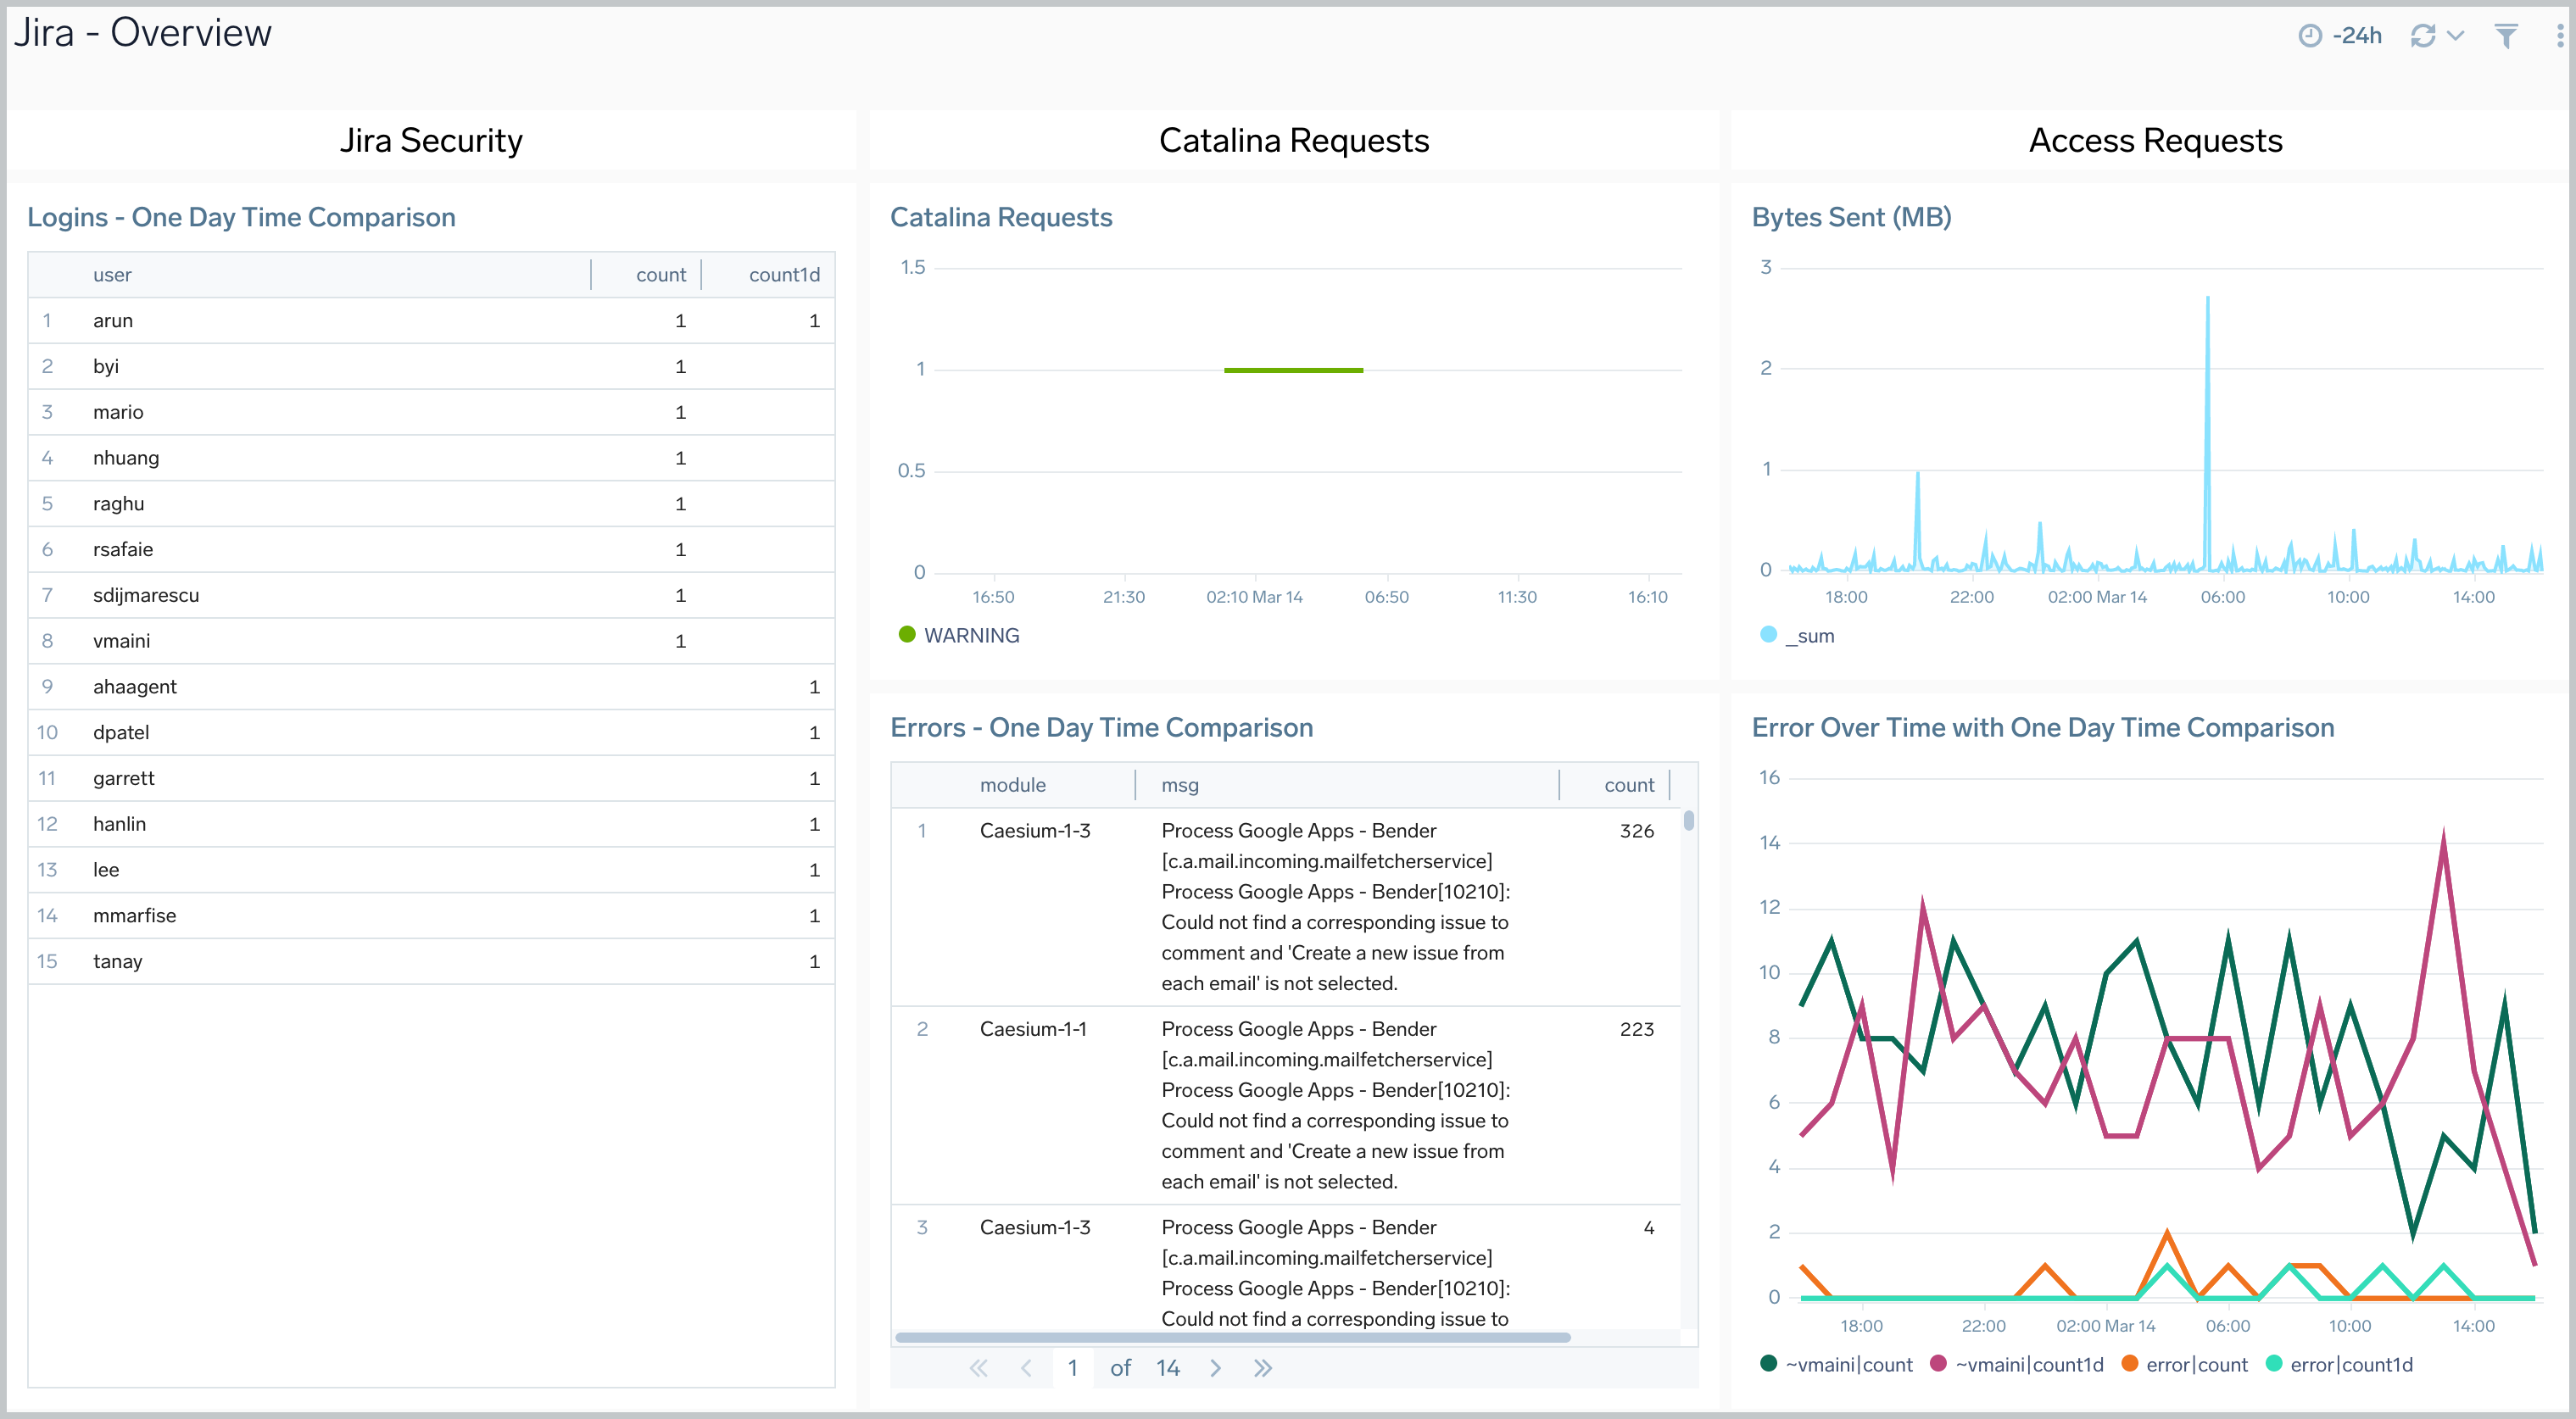Open the Logins - One Day Time Comparison panel title
The width and height of the screenshot is (2576, 1419).
(241, 217)
